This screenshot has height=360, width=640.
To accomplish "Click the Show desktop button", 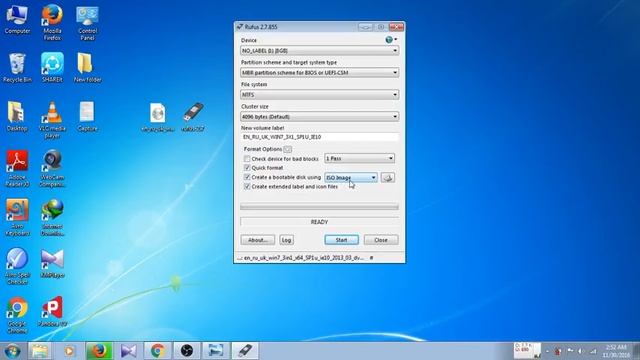I will coord(636,351).
